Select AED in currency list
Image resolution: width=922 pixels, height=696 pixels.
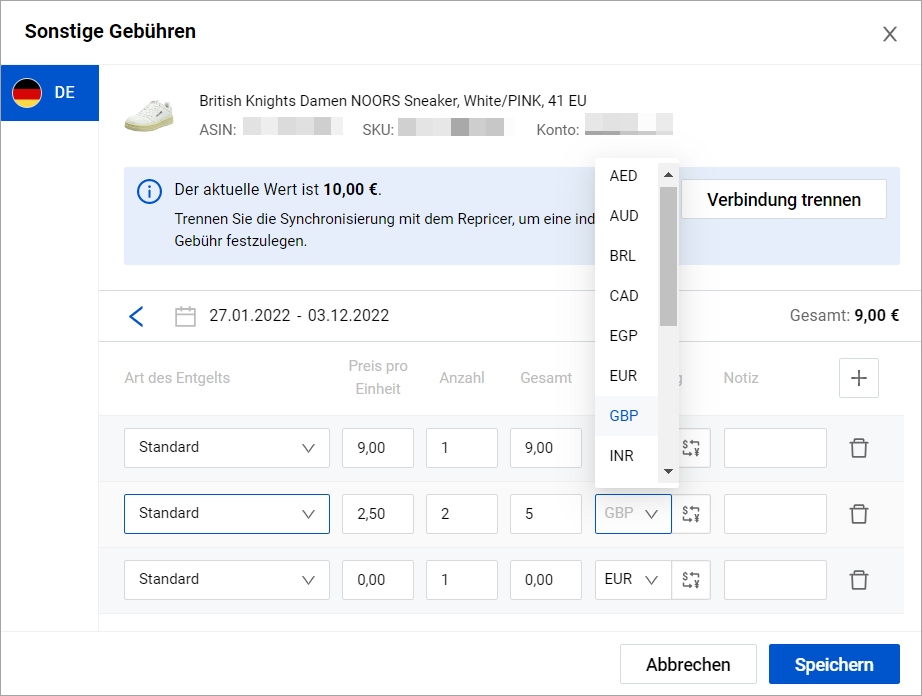click(x=626, y=176)
